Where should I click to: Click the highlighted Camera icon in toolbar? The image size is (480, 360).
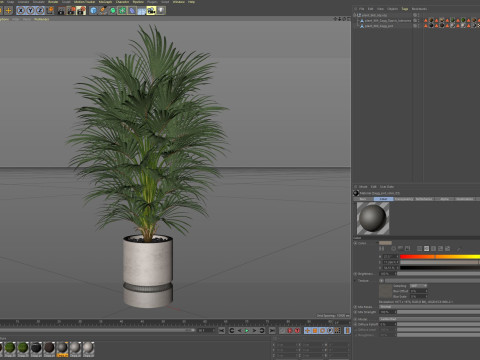151,11
